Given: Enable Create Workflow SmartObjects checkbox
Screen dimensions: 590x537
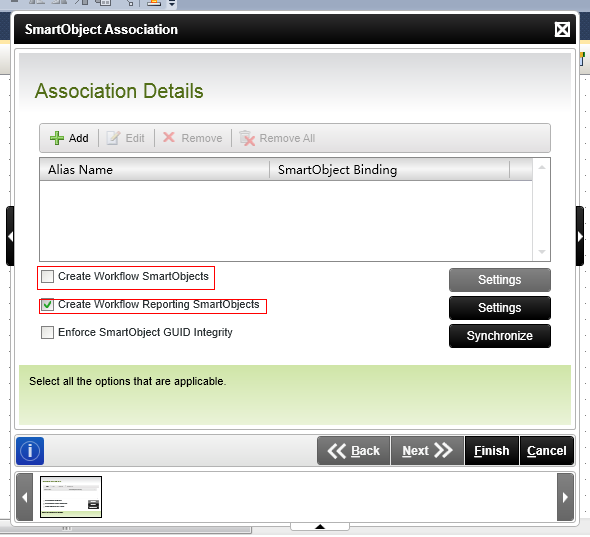Looking at the screenshot, I should coord(47,276).
